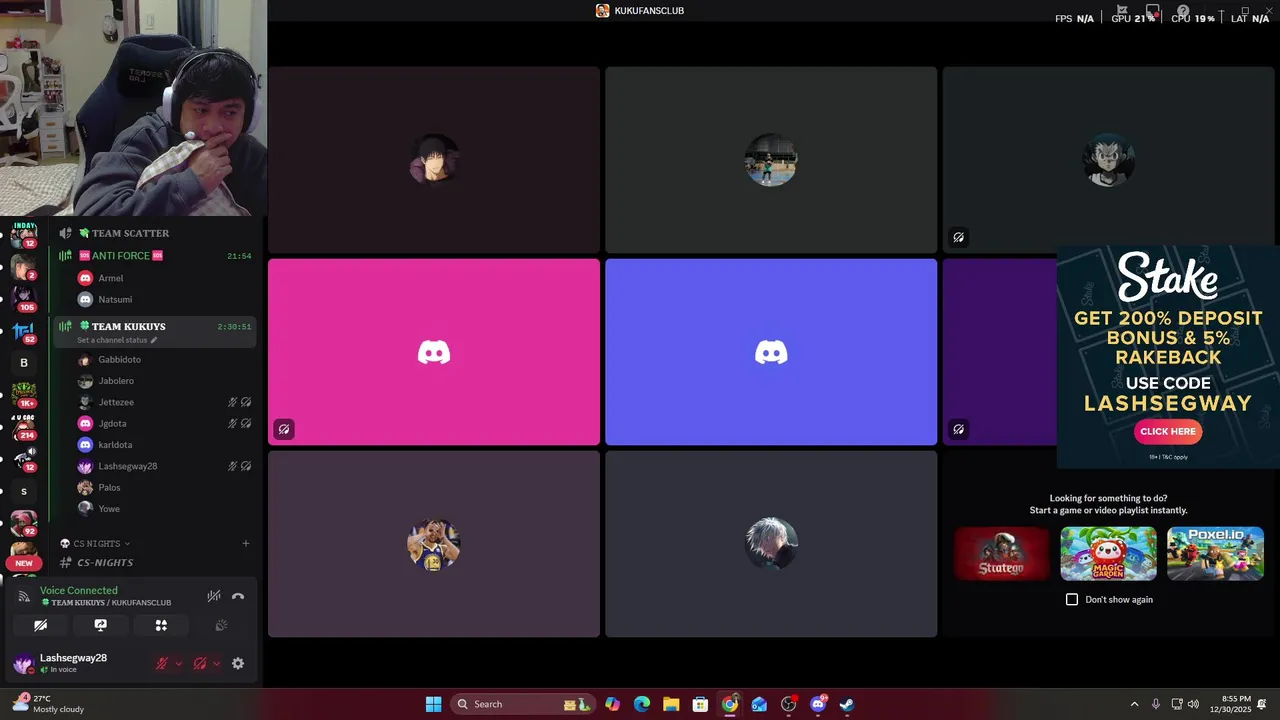
Task: Focus the blue Discord-avatar participant tile
Action: click(771, 352)
